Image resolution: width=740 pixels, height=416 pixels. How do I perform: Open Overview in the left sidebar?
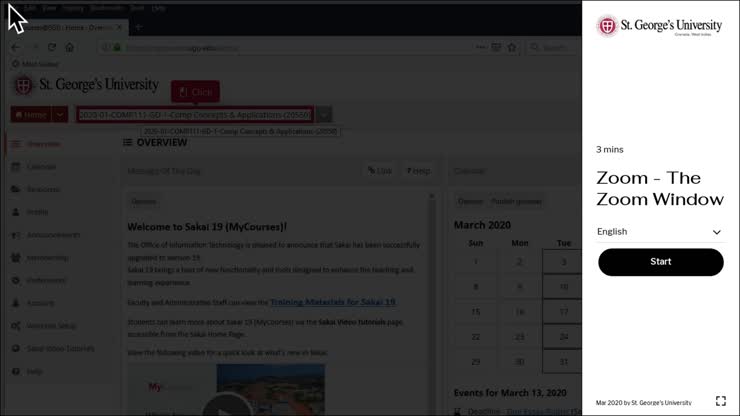(43, 144)
